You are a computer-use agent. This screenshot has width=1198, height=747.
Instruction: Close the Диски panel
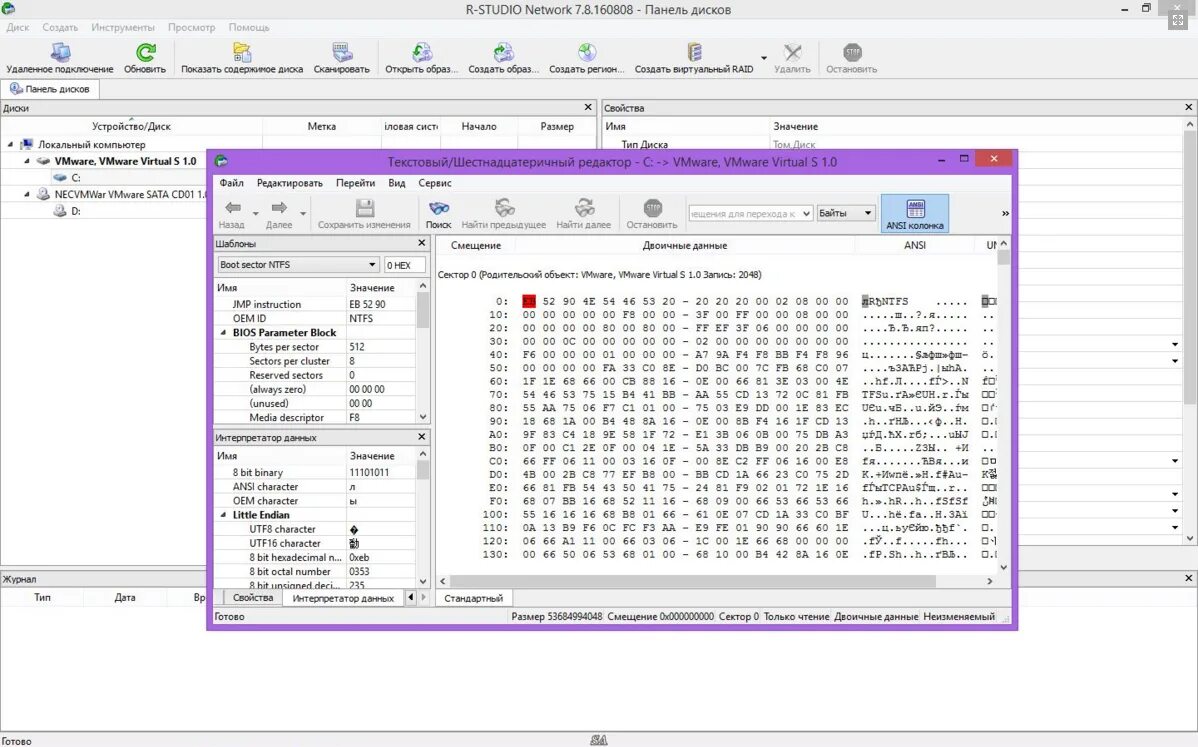[588, 108]
